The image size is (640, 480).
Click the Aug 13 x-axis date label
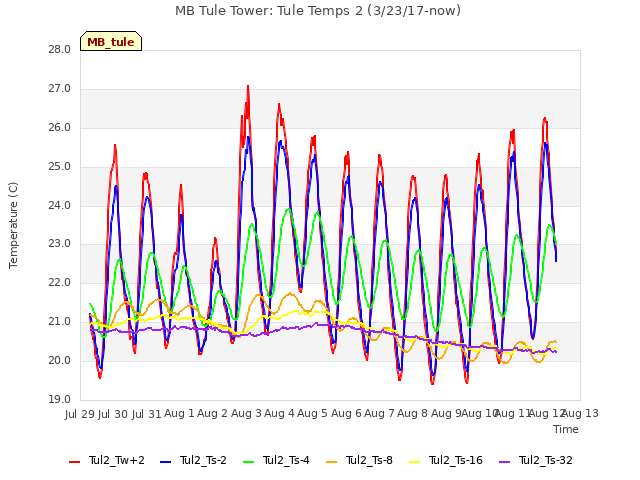pyautogui.click(x=580, y=413)
